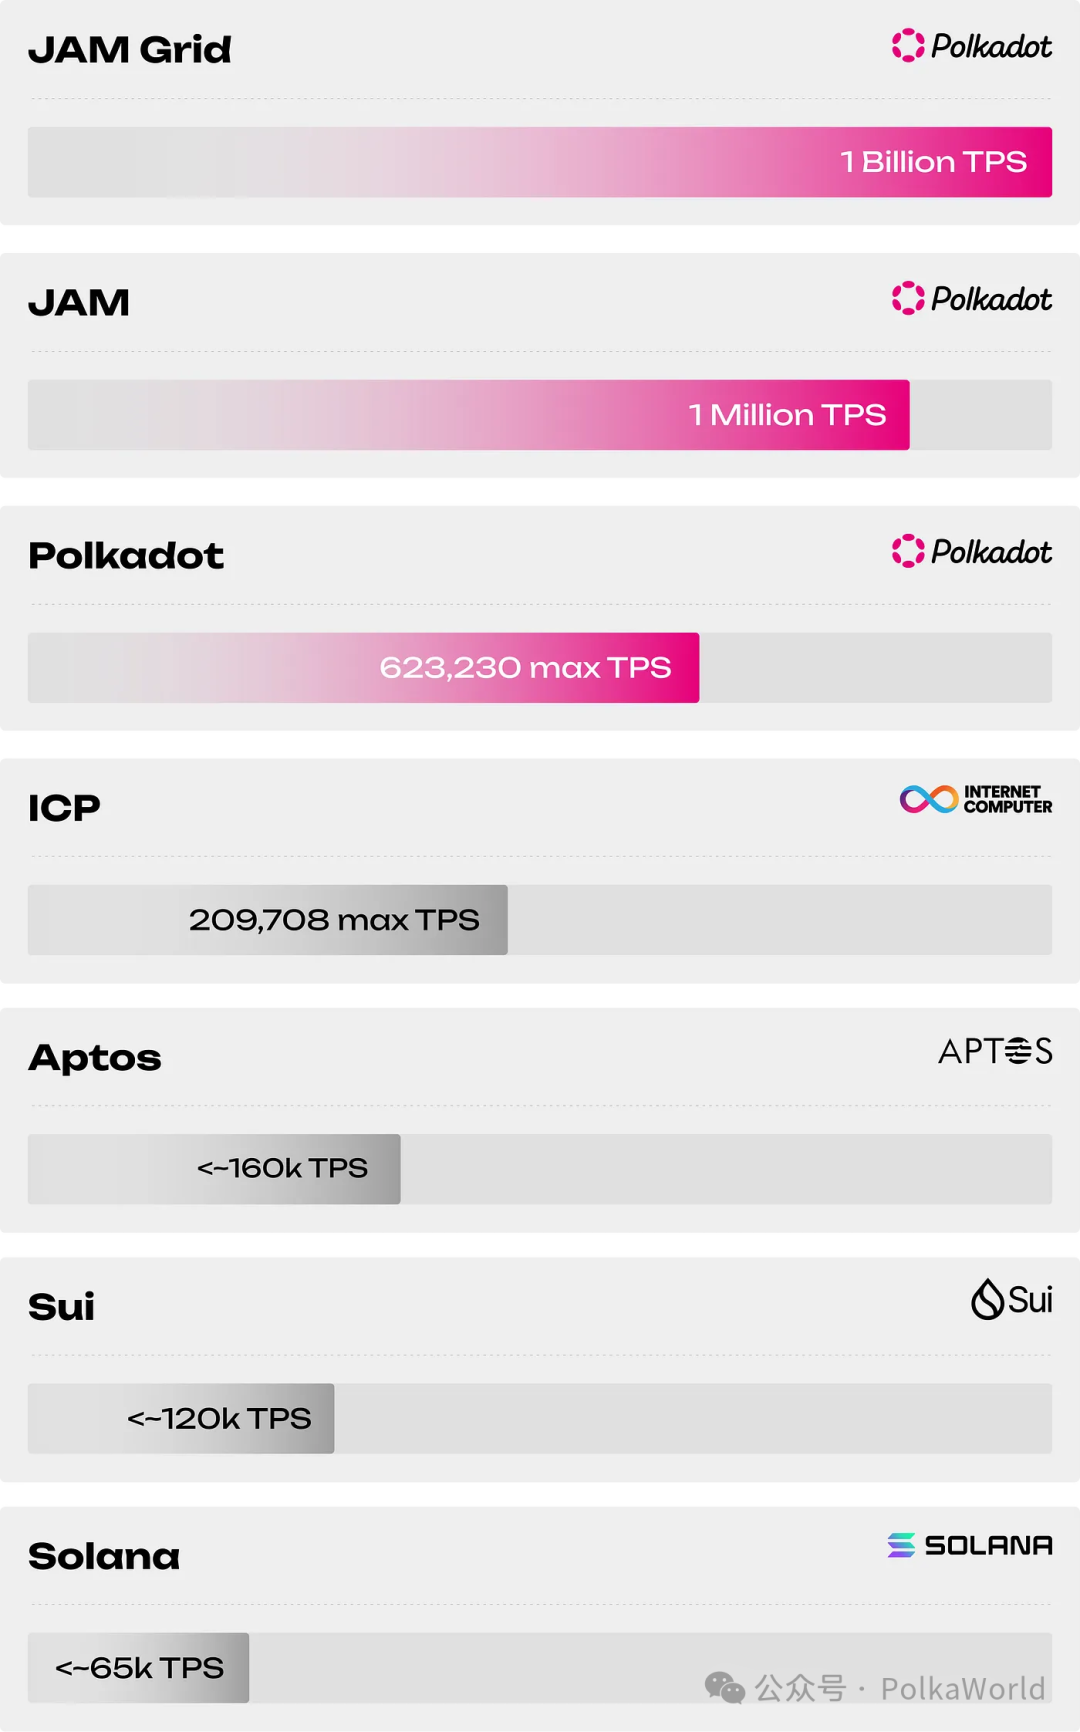Click the Solana heading text
This screenshot has width=1080, height=1732.
coord(104,1556)
